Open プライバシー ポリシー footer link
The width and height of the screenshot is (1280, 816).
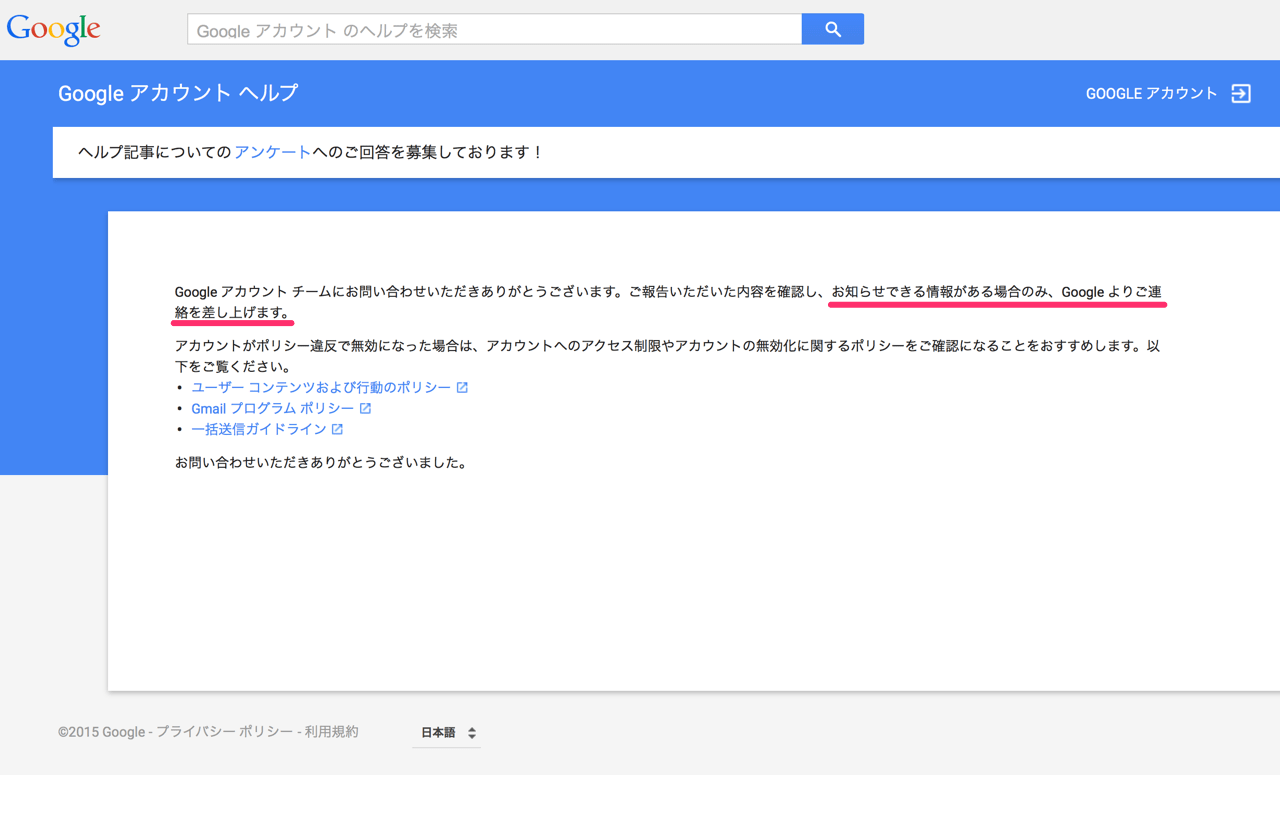(x=224, y=732)
